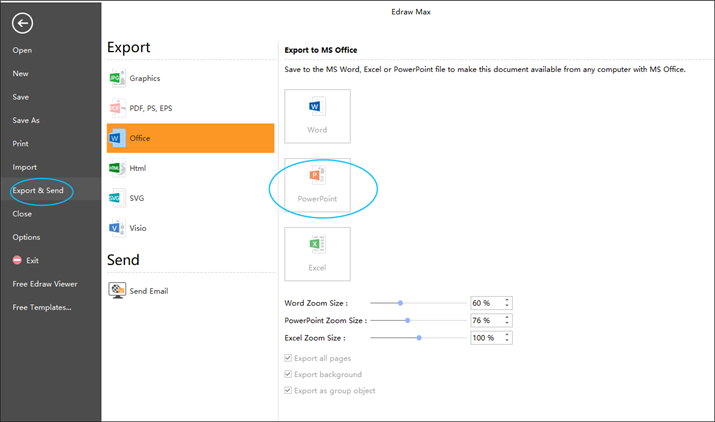Select the SVG export label
This screenshot has height=422, width=715.
pyautogui.click(x=136, y=198)
